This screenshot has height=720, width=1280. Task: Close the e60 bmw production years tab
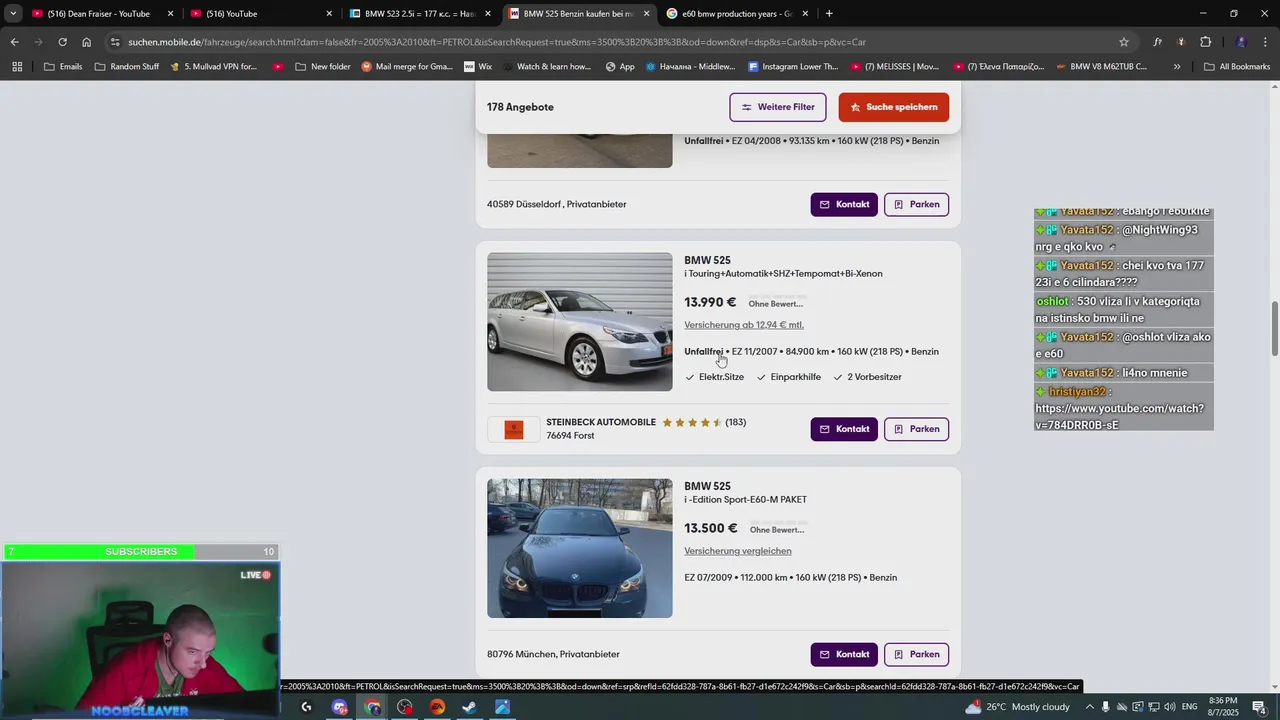(x=805, y=14)
